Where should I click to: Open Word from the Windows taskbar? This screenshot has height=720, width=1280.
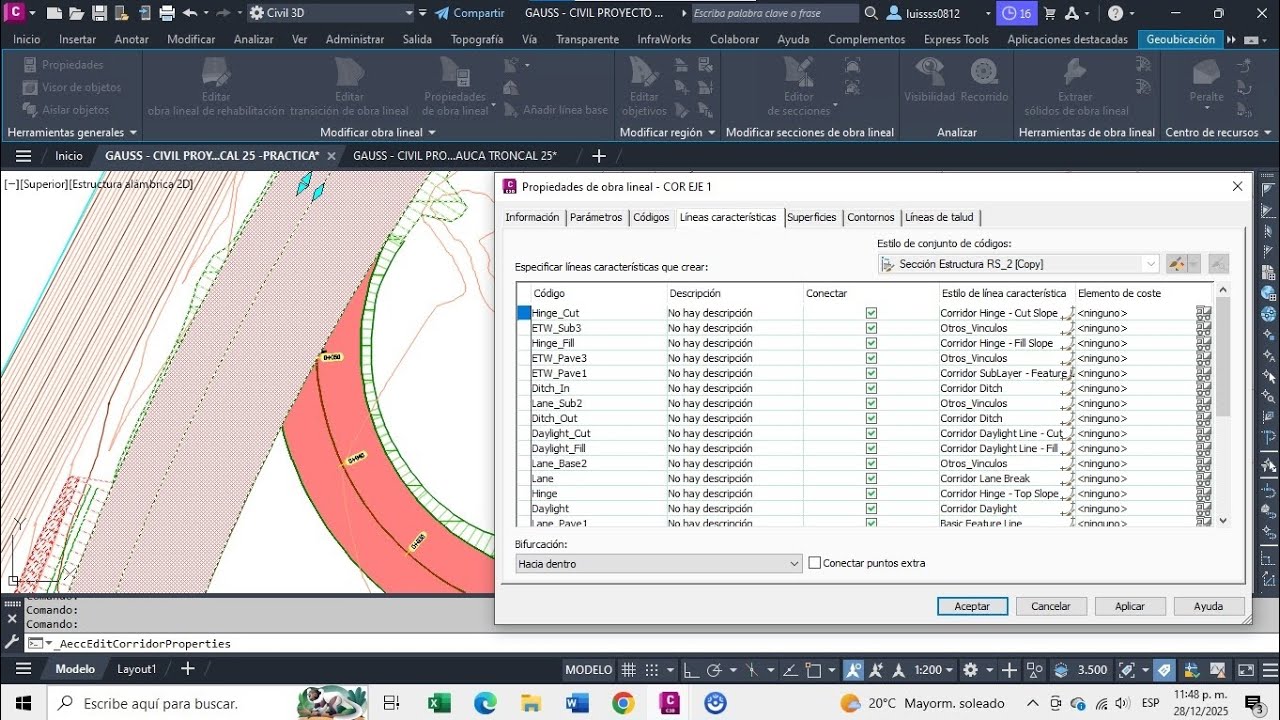(577, 703)
